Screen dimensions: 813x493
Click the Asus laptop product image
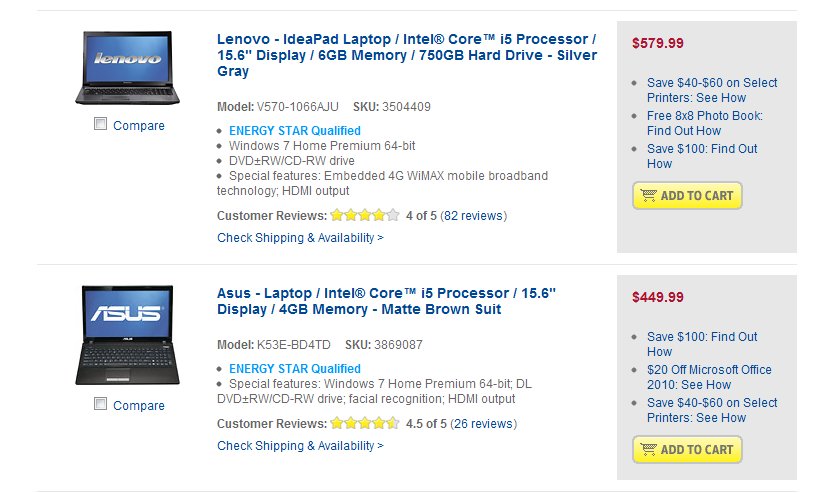click(128, 335)
